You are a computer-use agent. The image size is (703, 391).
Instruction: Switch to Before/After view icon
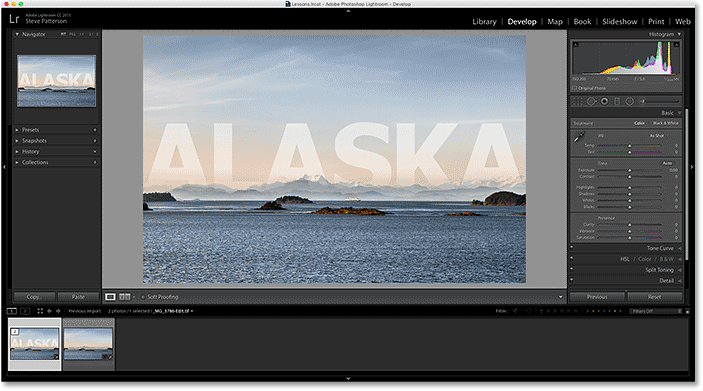point(125,297)
